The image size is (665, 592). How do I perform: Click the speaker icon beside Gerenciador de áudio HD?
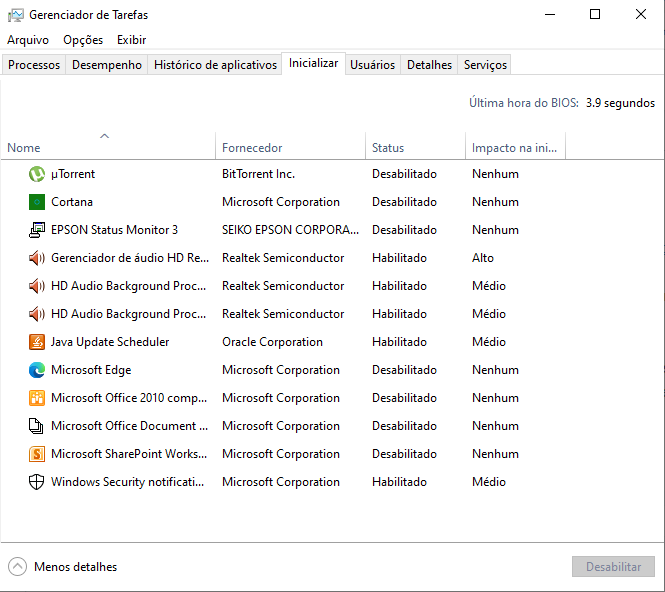click(x=37, y=258)
